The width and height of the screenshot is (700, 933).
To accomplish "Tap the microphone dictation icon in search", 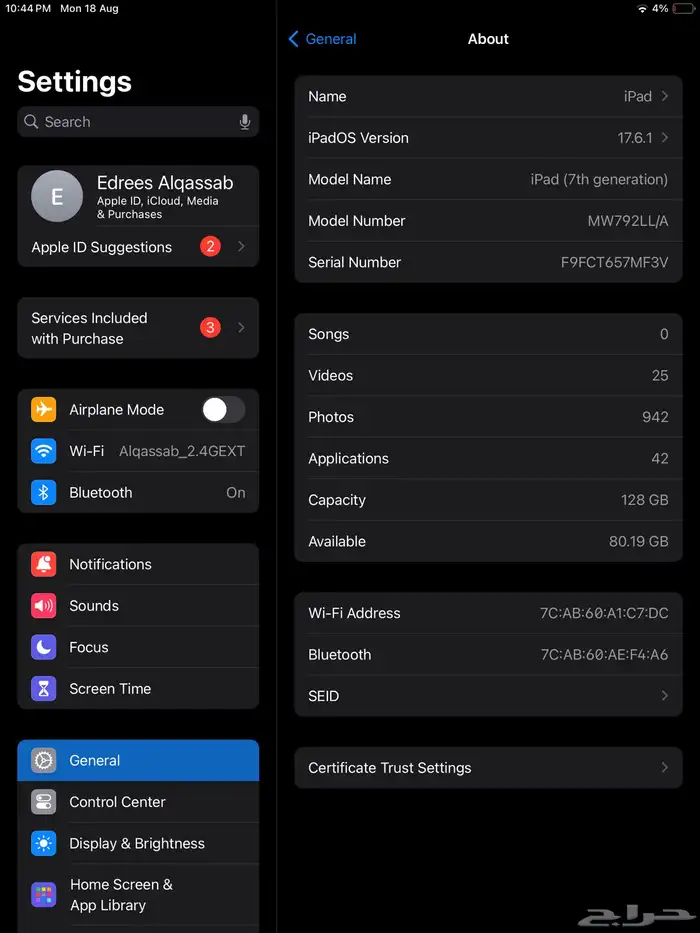I will coord(245,122).
